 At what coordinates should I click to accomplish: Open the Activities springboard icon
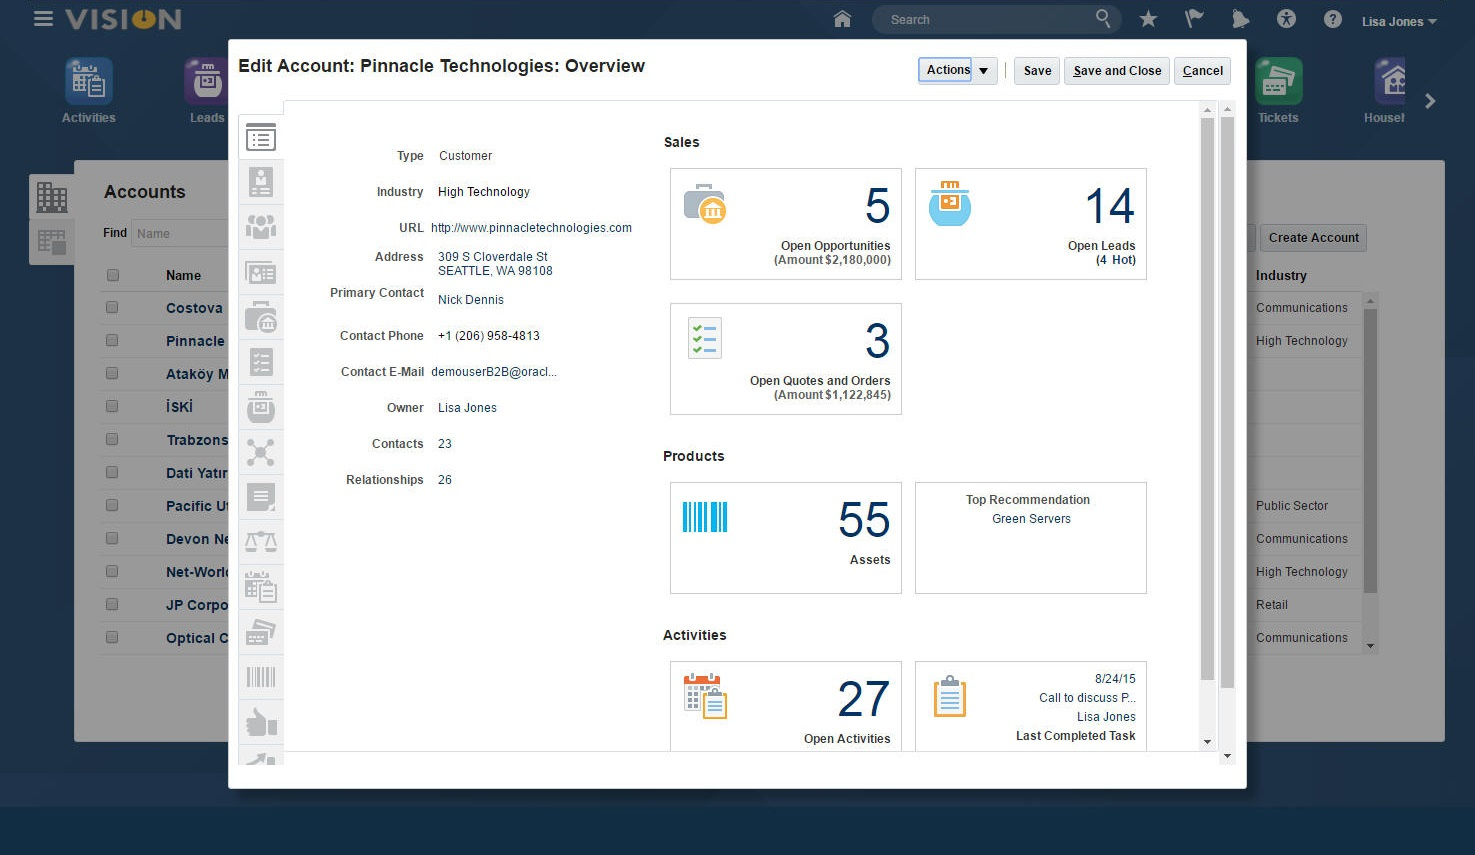(x=89, y=81)
